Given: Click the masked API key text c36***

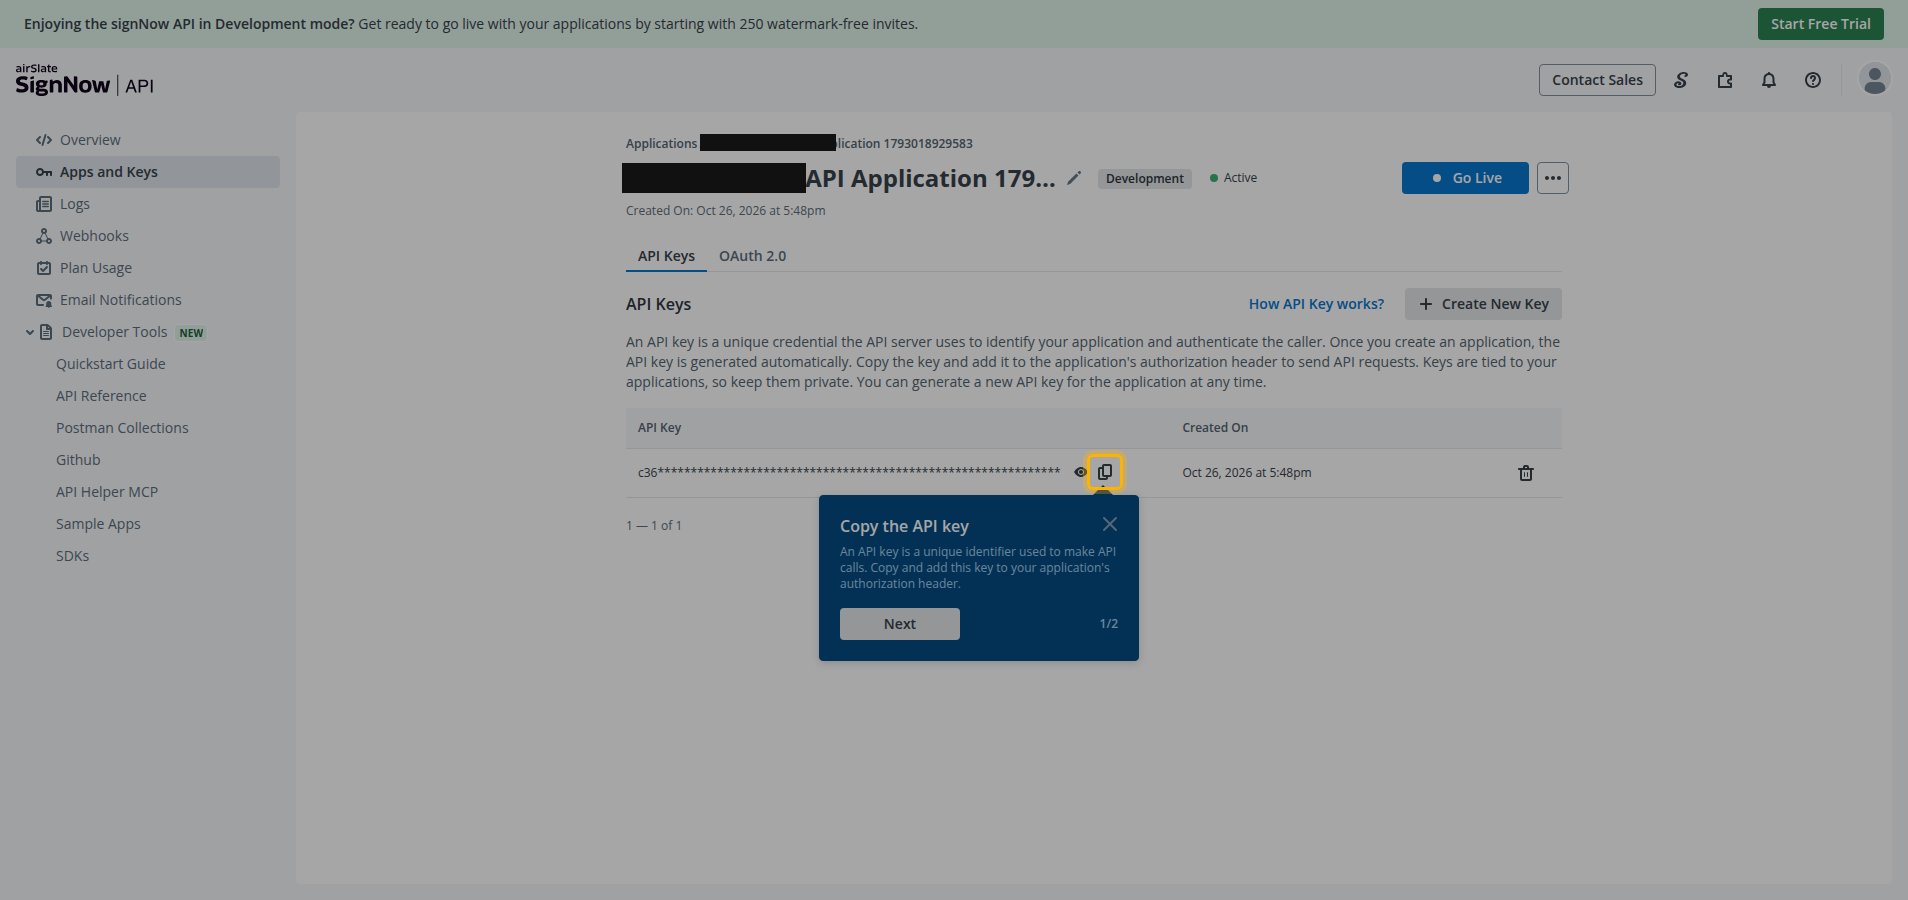Looking at the screenshot, I should point(849,472).
